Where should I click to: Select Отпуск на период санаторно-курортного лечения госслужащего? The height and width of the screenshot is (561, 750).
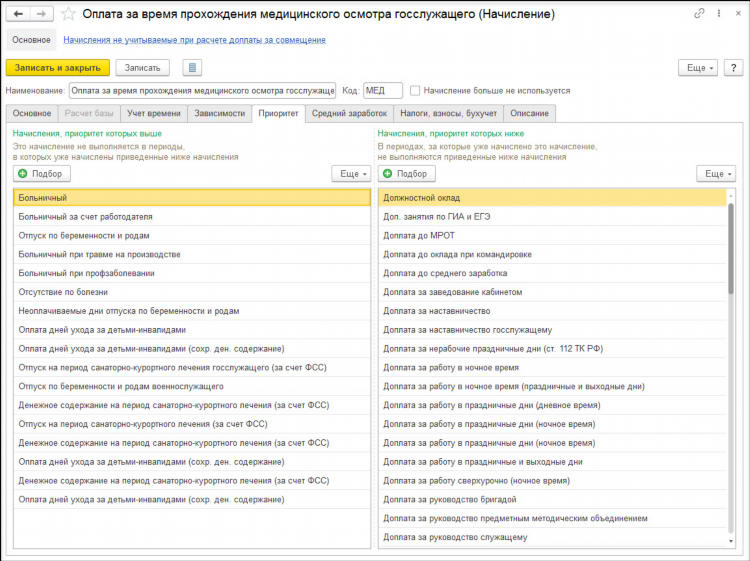192,368
